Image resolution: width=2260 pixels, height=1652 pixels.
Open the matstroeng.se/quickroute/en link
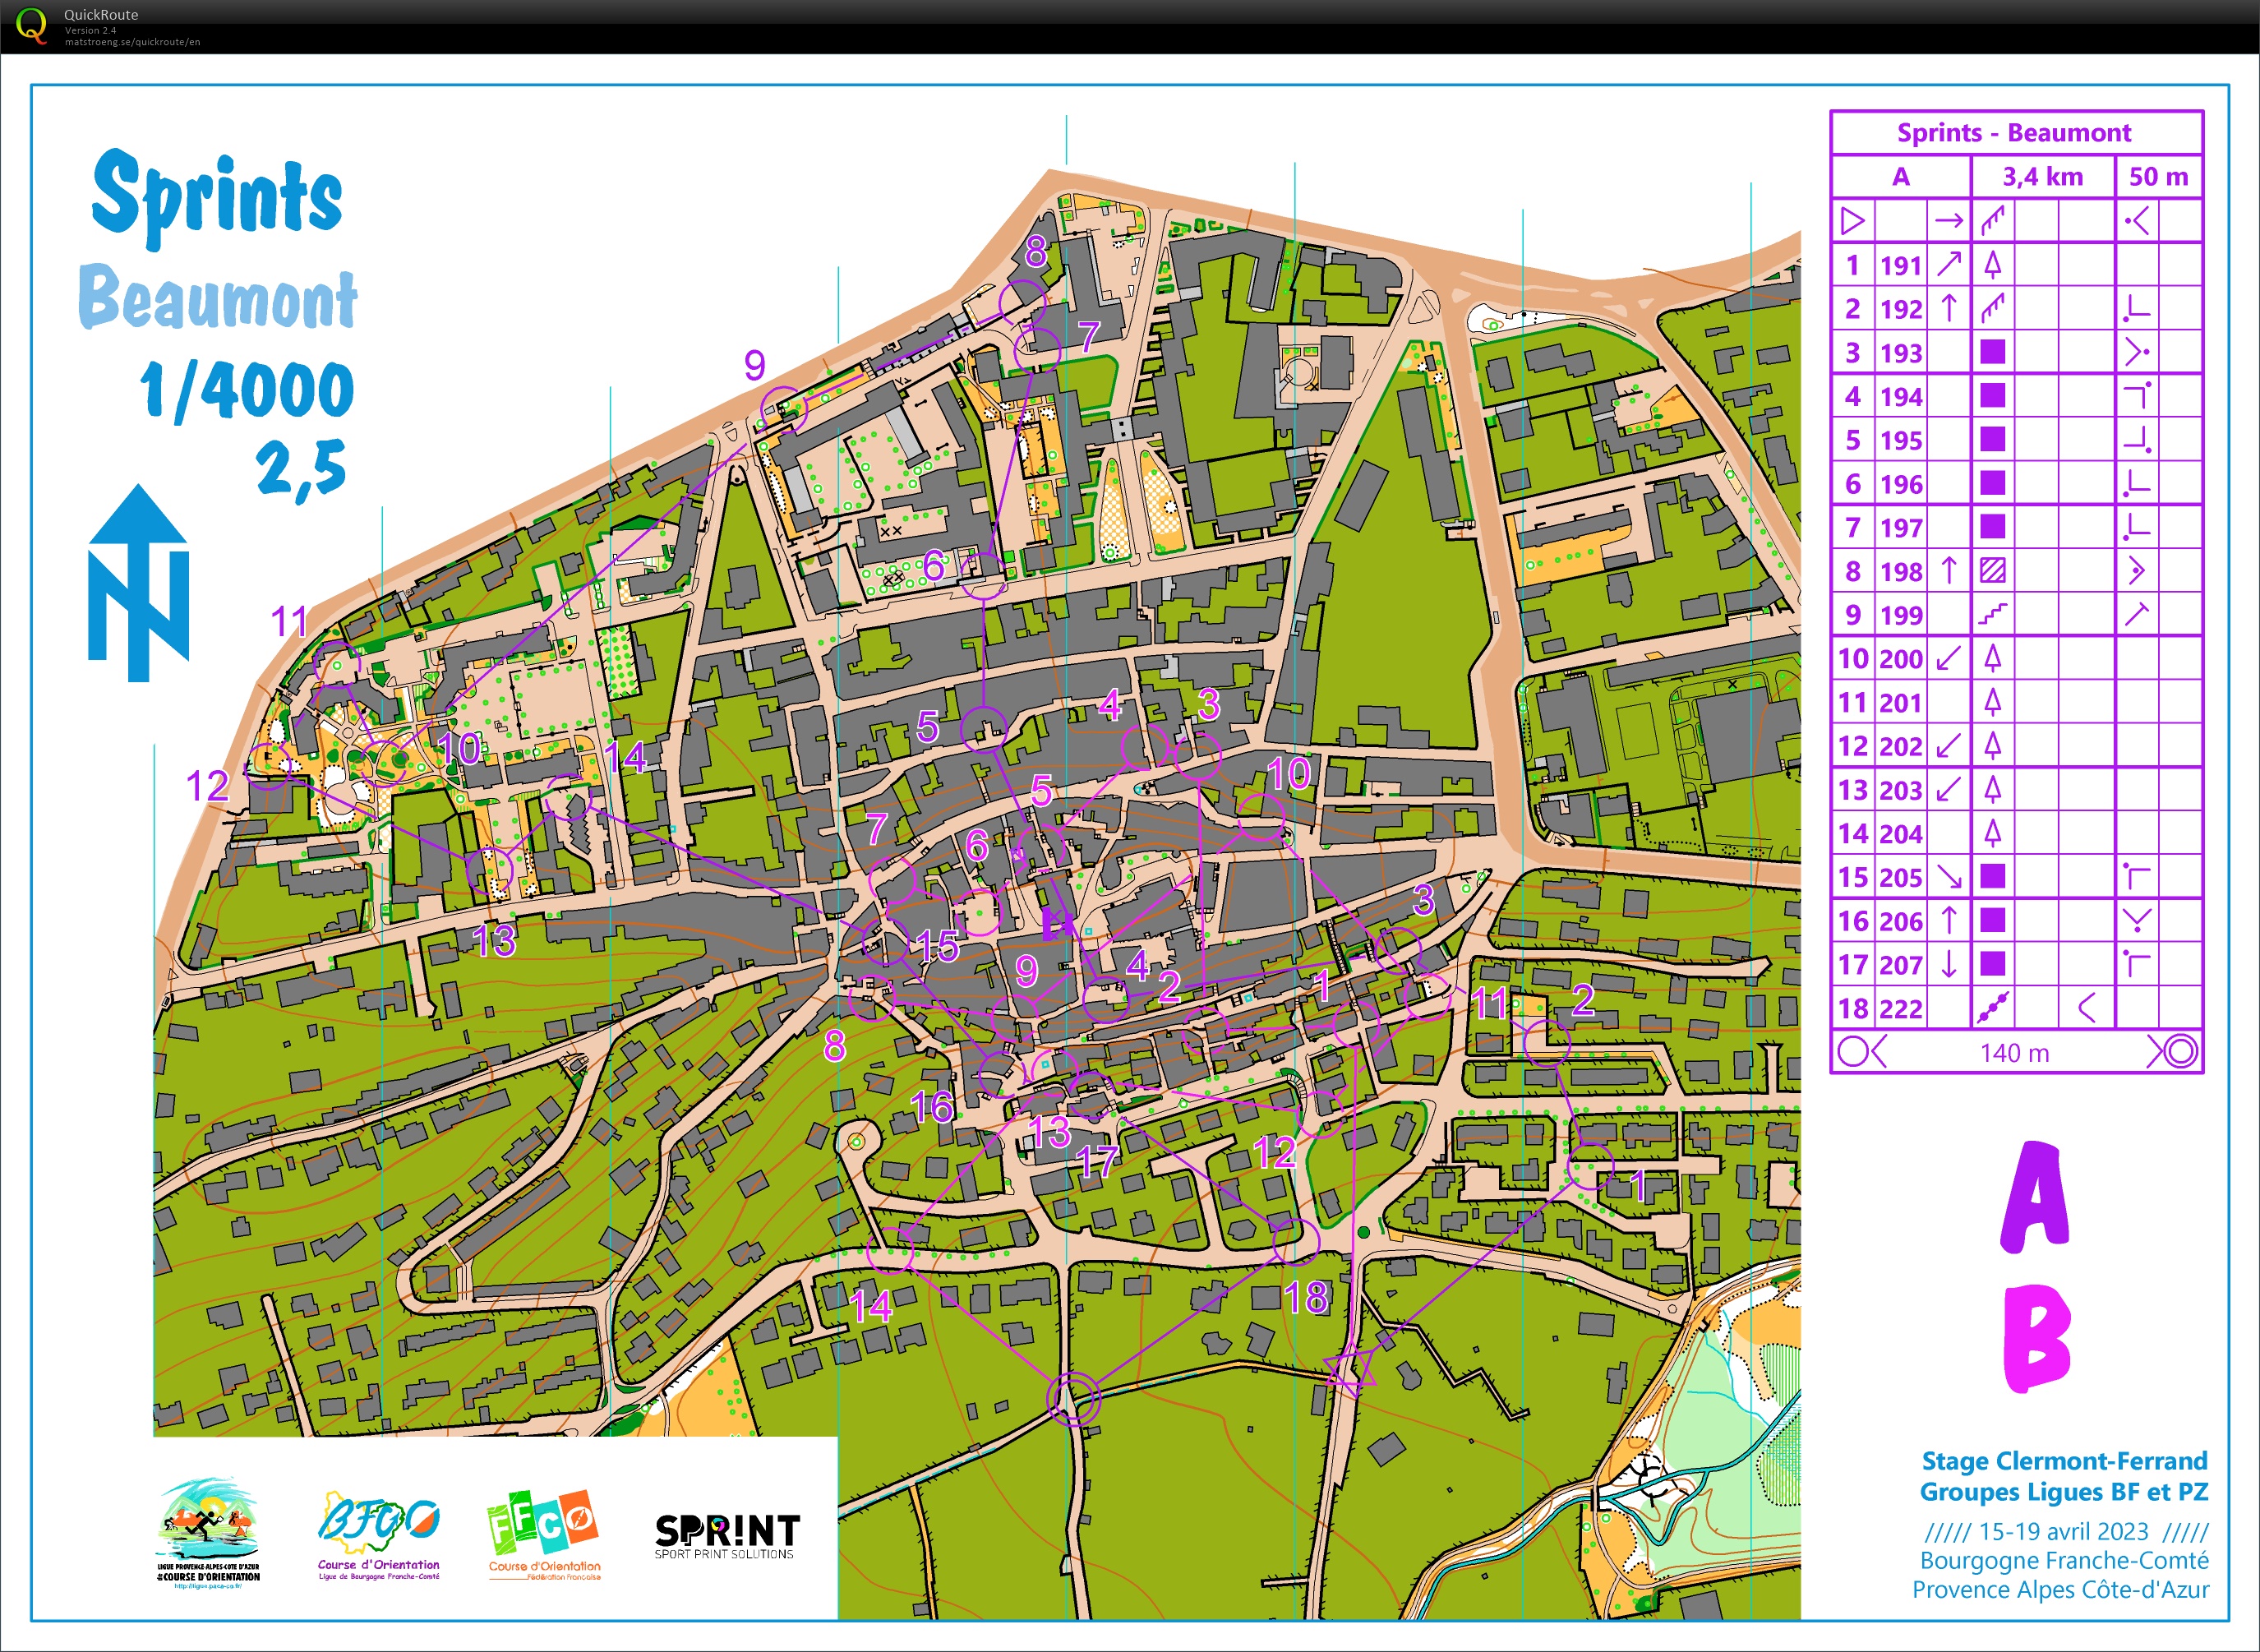point(132,42)
